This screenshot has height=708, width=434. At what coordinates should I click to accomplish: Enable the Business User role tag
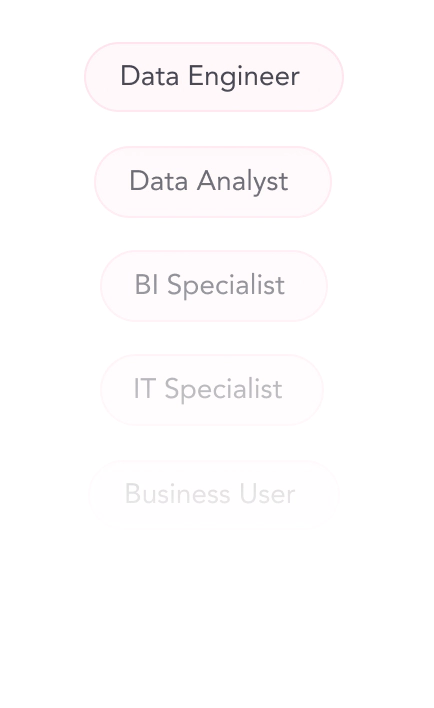(214, 494)
